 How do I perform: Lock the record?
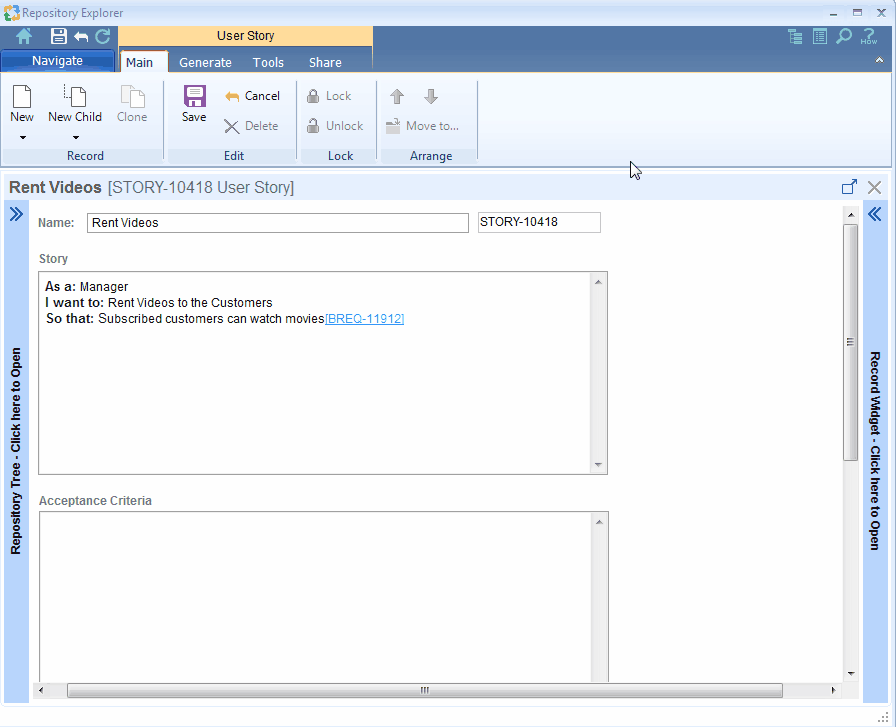[329, 96]
